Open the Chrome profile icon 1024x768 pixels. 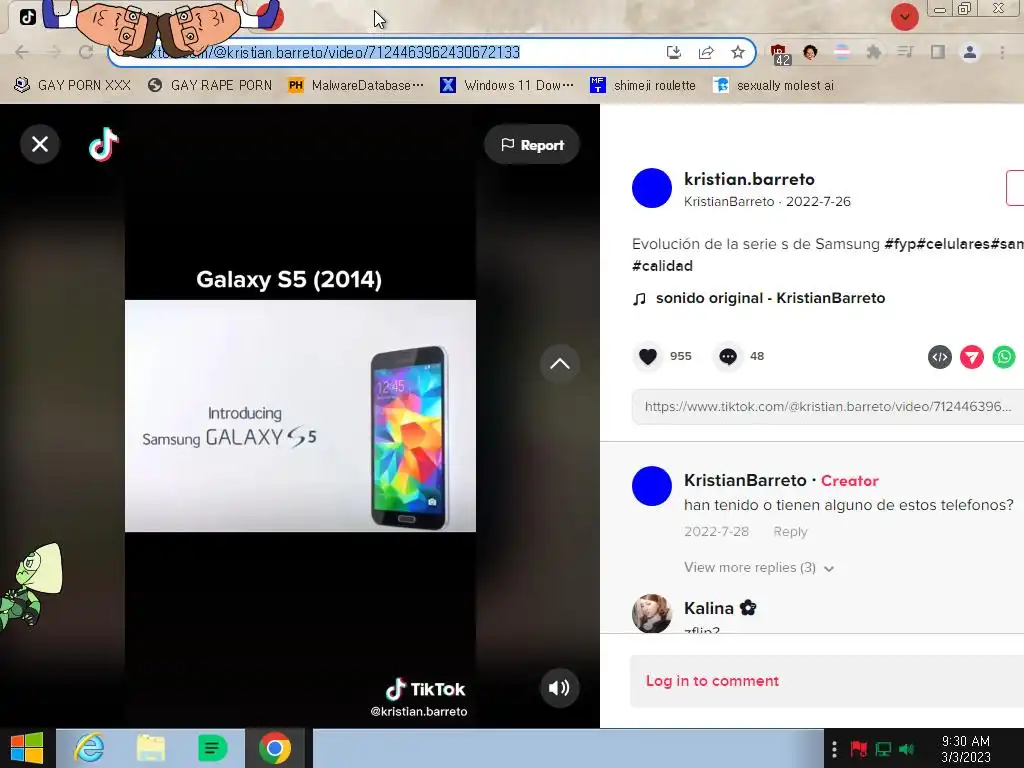970,52
